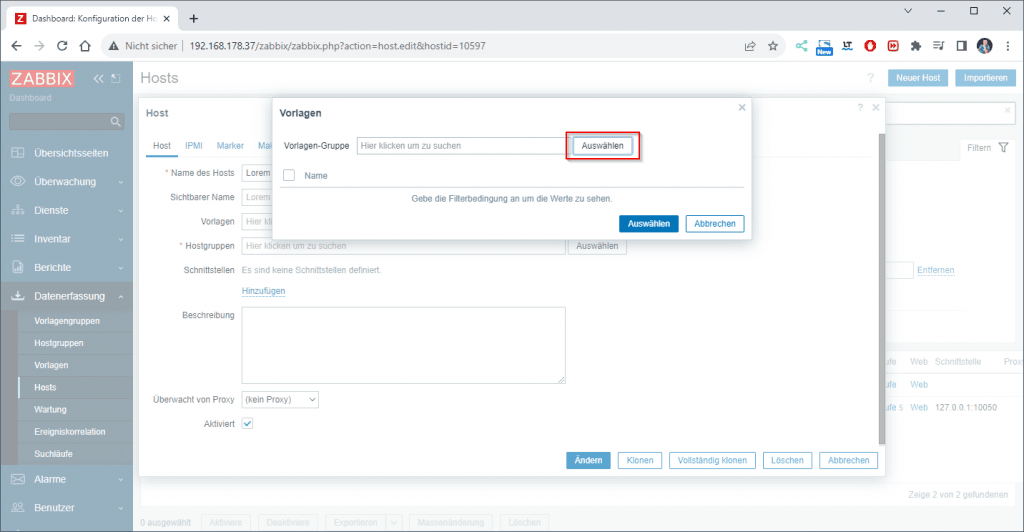The width and height of the screenshot is (1024, 532).
Task: Click the Übersichtsseiten sidebar icon
Action: pyautogui.click(x=17, y=152)
